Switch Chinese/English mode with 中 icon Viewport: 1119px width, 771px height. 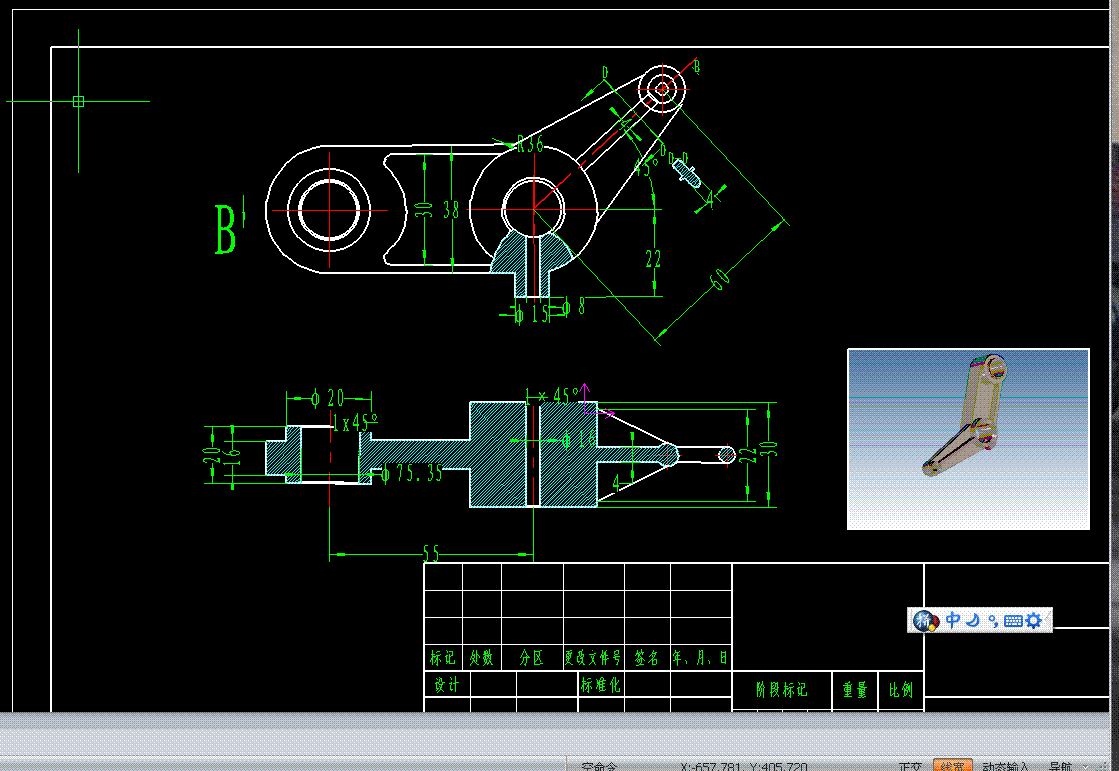953,620
